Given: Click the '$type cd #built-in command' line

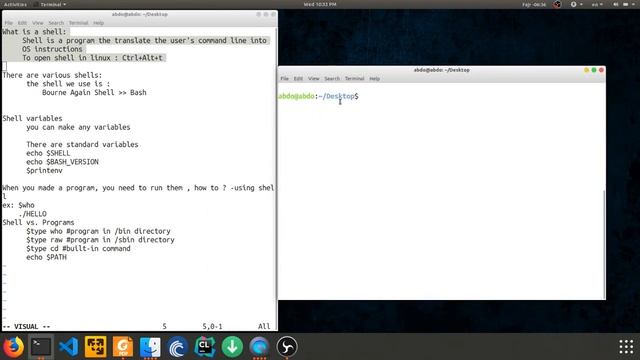Looking at the screenshot, I should 78,249.
